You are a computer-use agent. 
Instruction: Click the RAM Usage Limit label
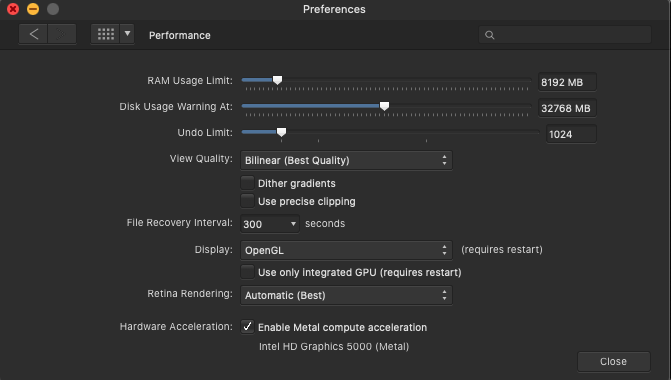point(190,80)
